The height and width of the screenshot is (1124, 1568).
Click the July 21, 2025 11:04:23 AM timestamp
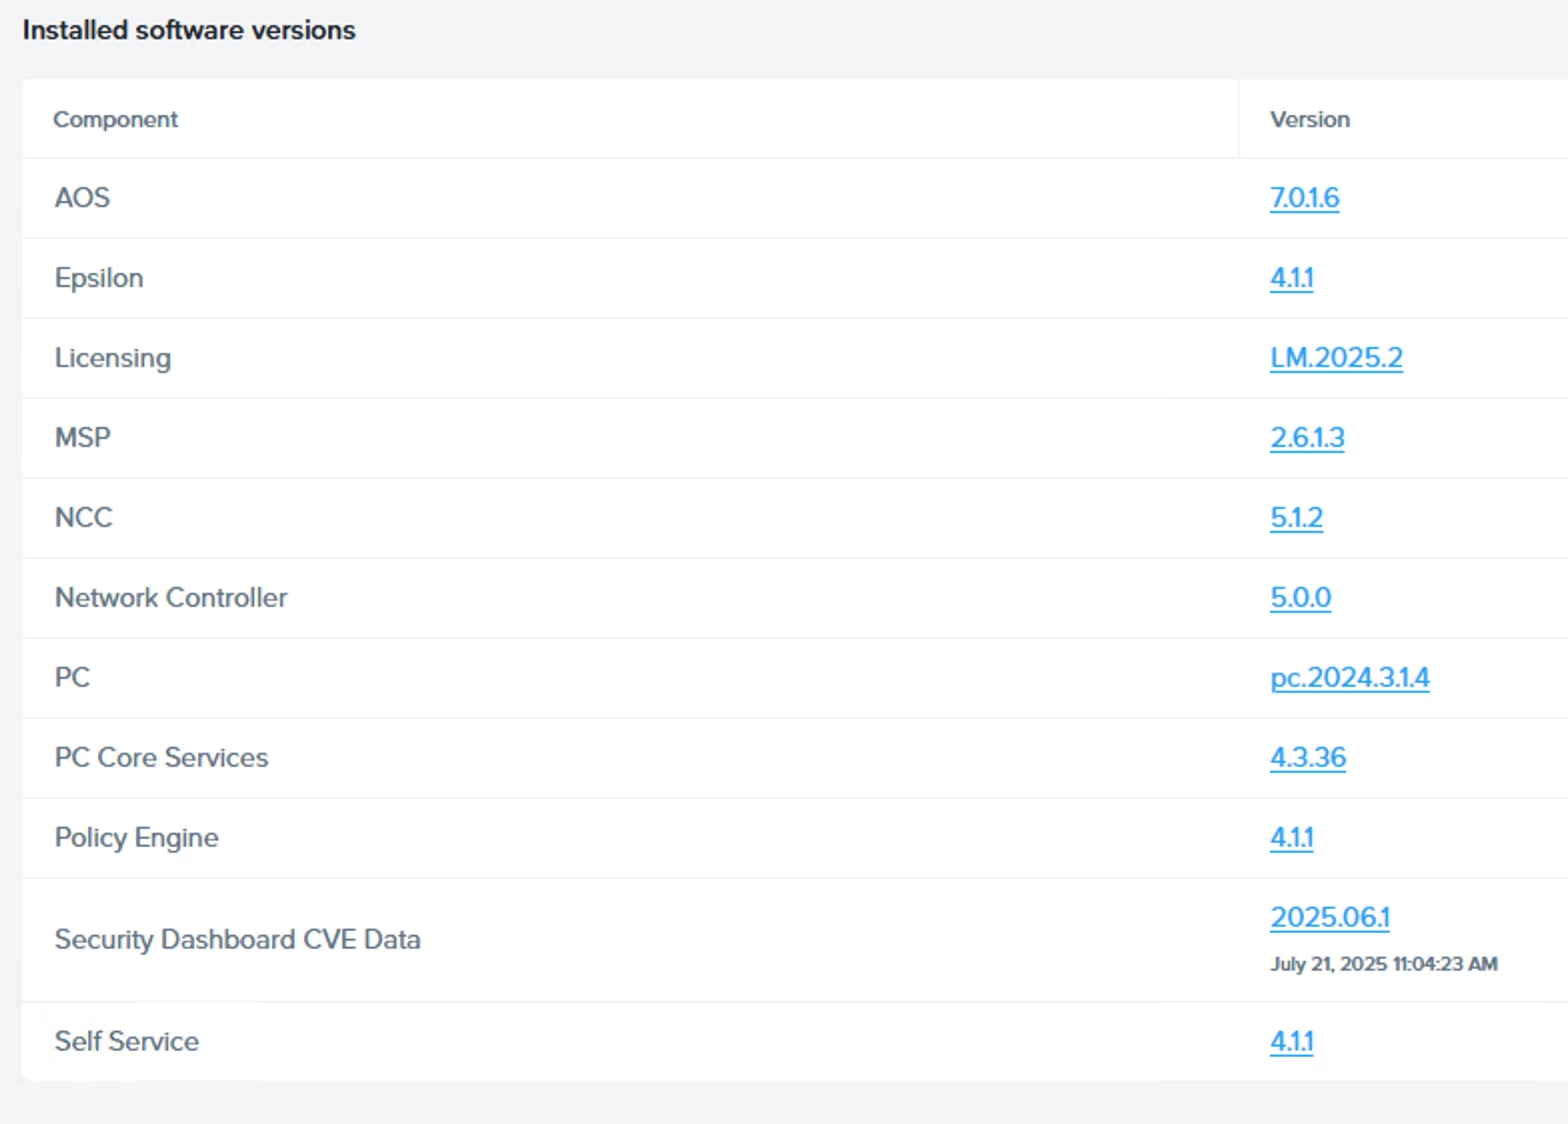1384,964
